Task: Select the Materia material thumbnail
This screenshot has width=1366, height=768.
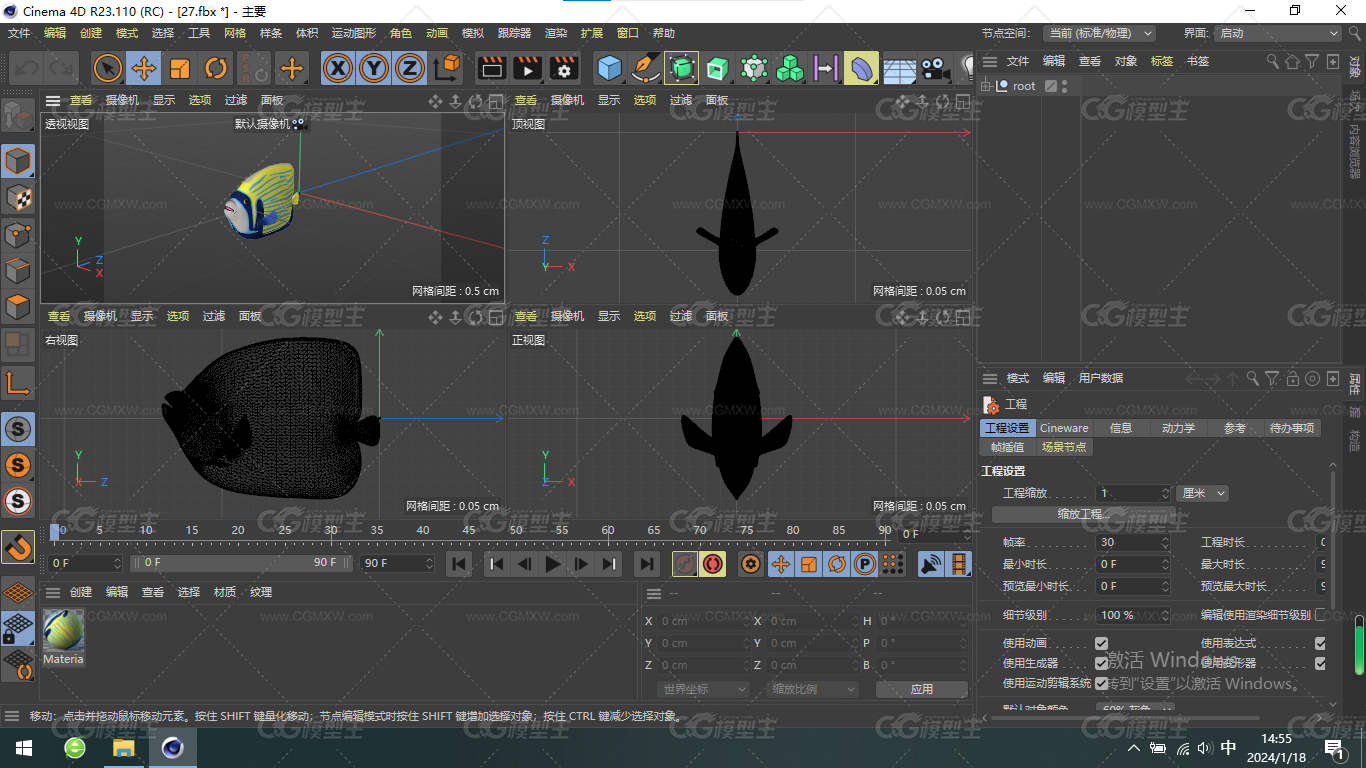Action: pos(63,637)
